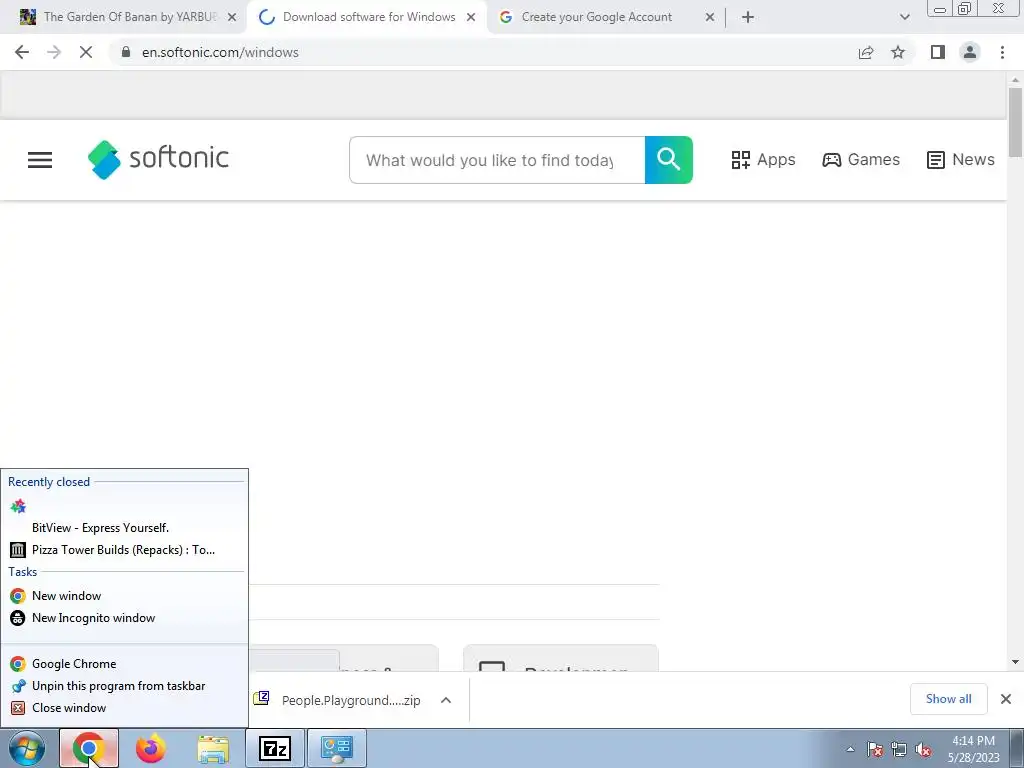Viewport: 1024px width, 768px height.
Task: Click the Softonic logo
Action: [158, 159]
